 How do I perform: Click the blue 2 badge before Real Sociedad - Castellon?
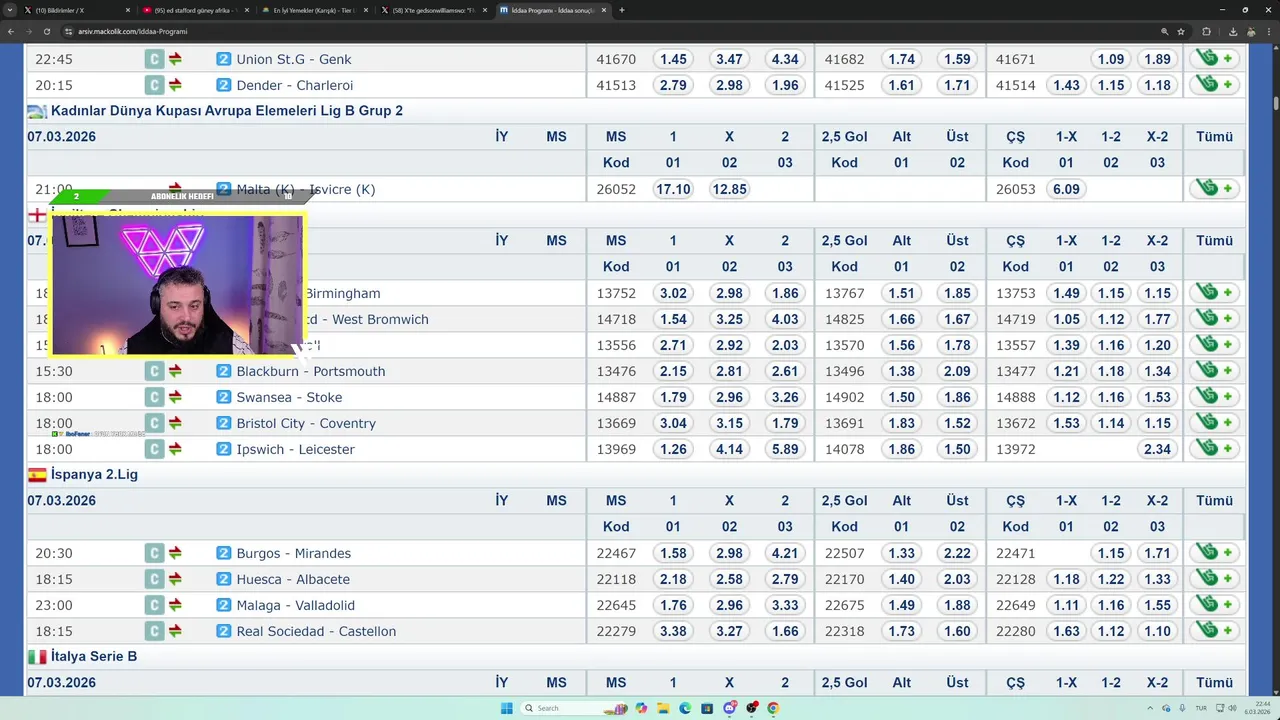224,631
